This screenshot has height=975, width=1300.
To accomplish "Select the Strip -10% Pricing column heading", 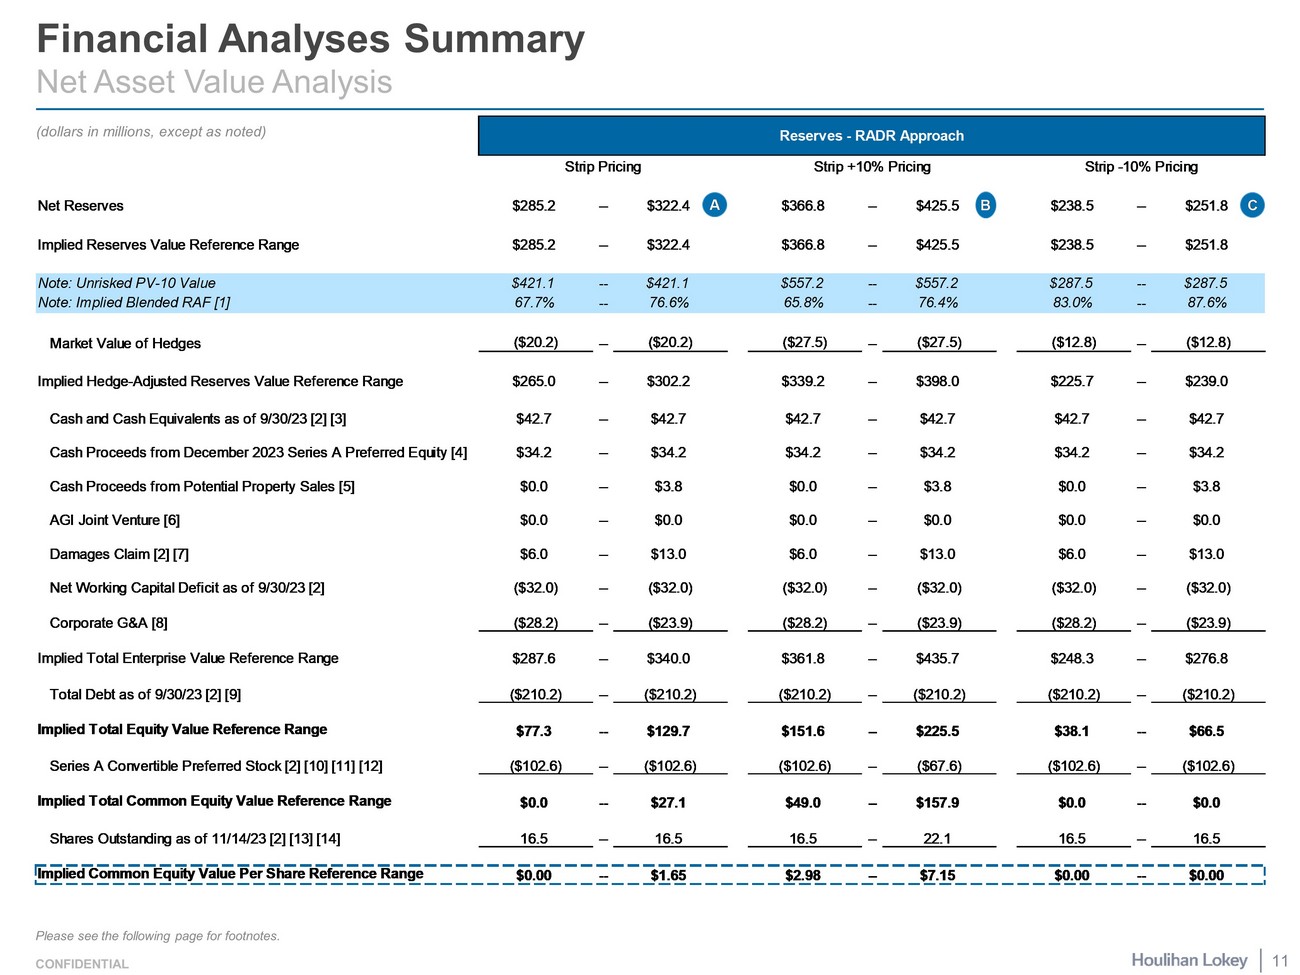I will tap(1140, 167).
